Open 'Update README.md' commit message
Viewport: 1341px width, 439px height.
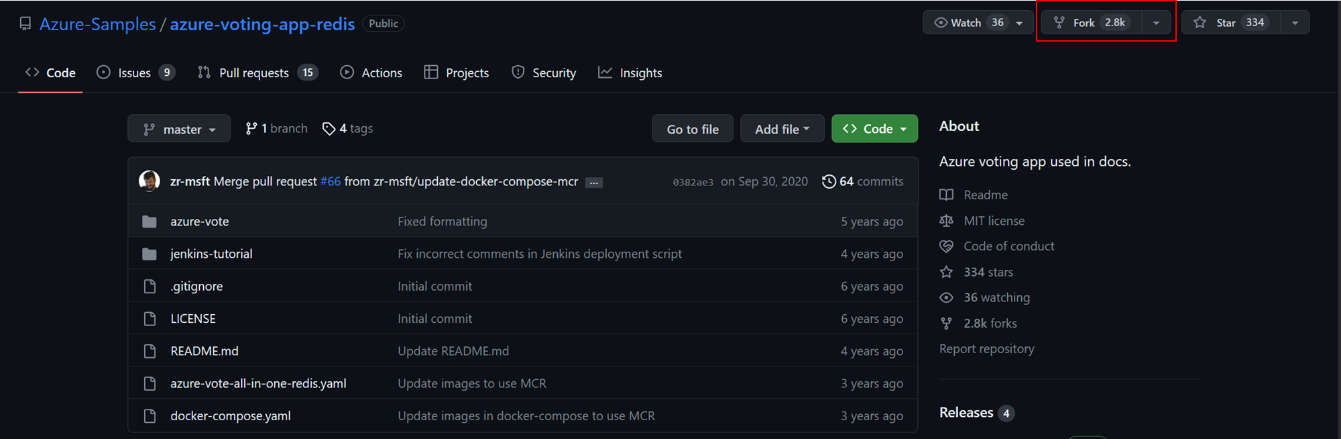(453, 351)
